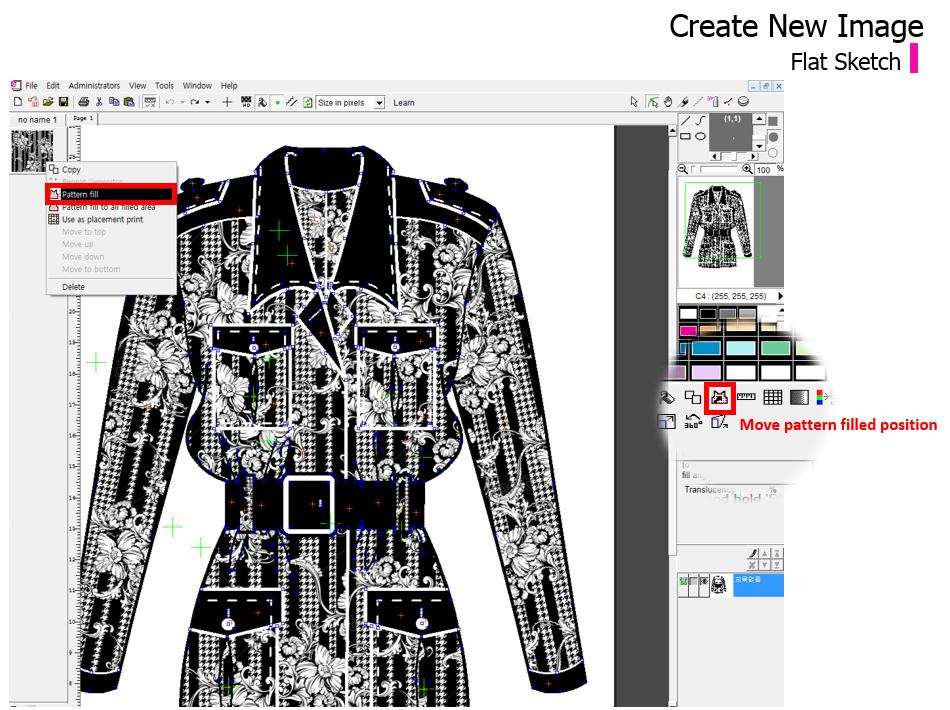Select the paint bucket fill tool
The width and height of the screenshot is (950, 710).
(x=667, y=397)
